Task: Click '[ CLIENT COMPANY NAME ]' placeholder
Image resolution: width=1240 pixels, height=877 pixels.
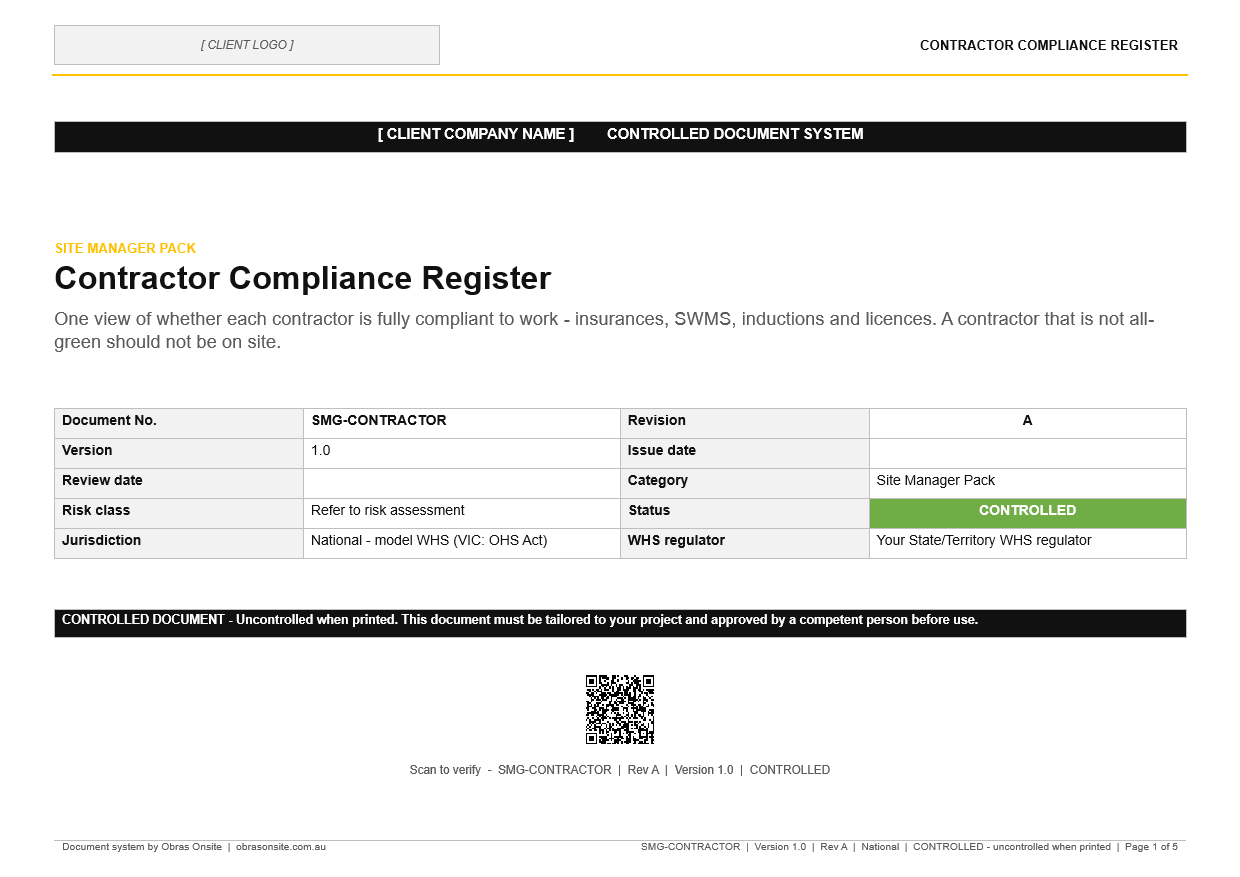Action: click(476, 134)
